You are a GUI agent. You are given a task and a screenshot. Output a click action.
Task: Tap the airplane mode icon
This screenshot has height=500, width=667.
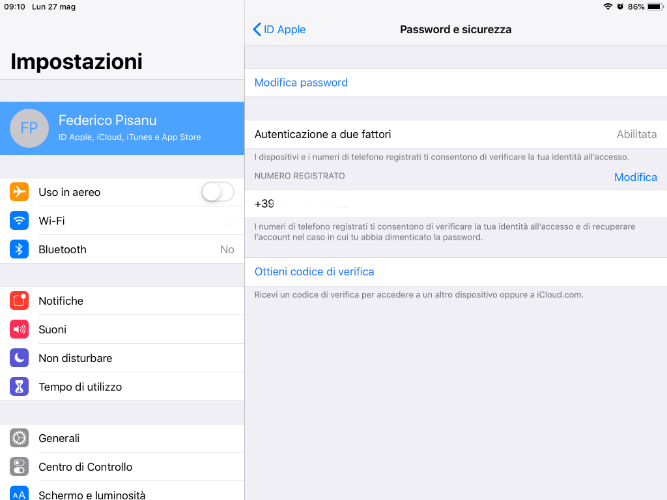point(19,192)
